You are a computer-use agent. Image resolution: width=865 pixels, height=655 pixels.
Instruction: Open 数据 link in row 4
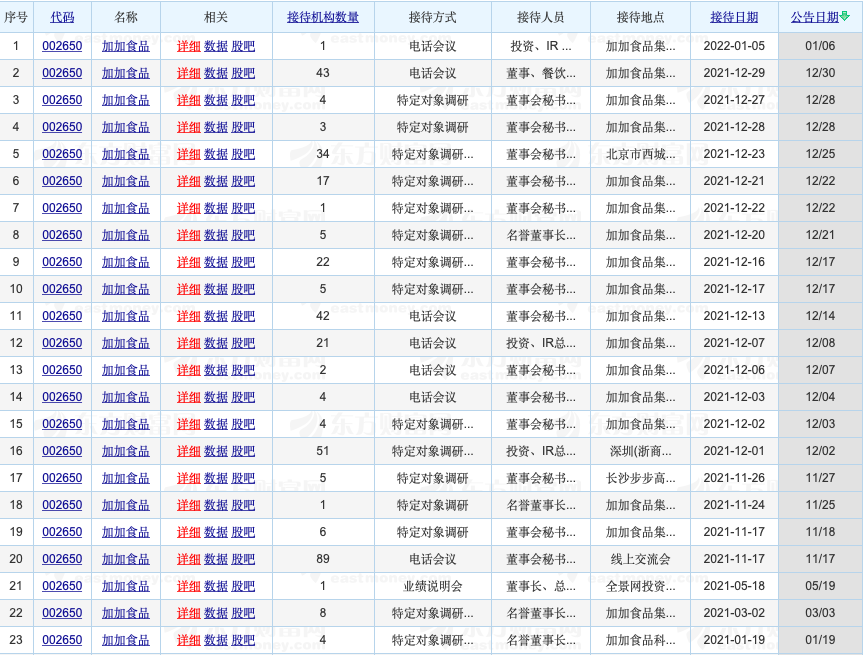pos(216,127)
